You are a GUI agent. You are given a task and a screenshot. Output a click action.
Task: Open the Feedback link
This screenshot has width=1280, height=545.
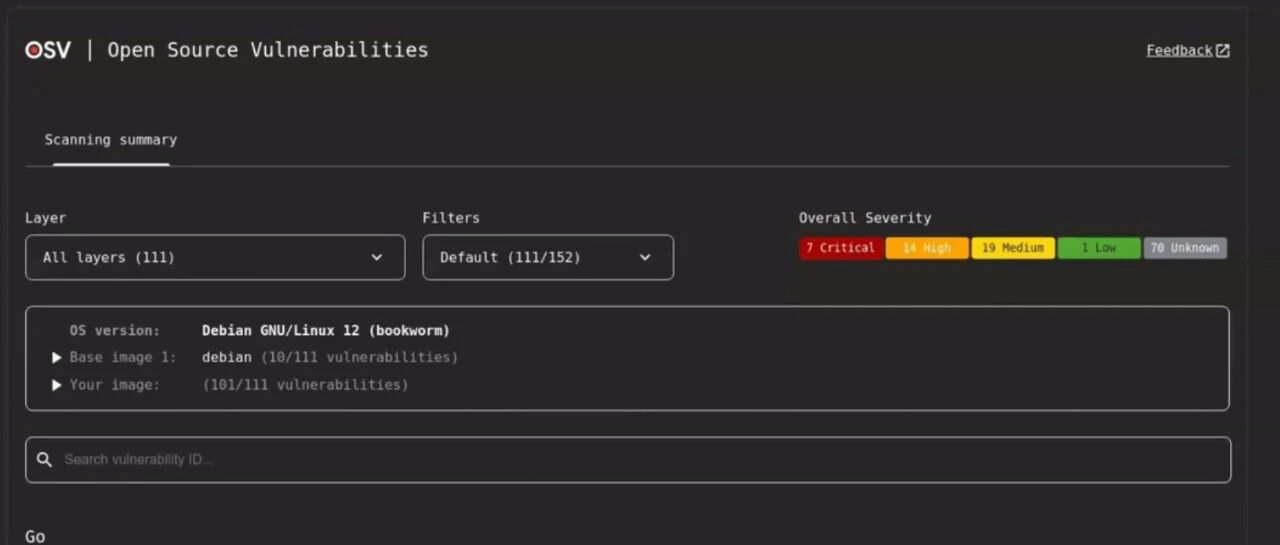point(1179,51)
